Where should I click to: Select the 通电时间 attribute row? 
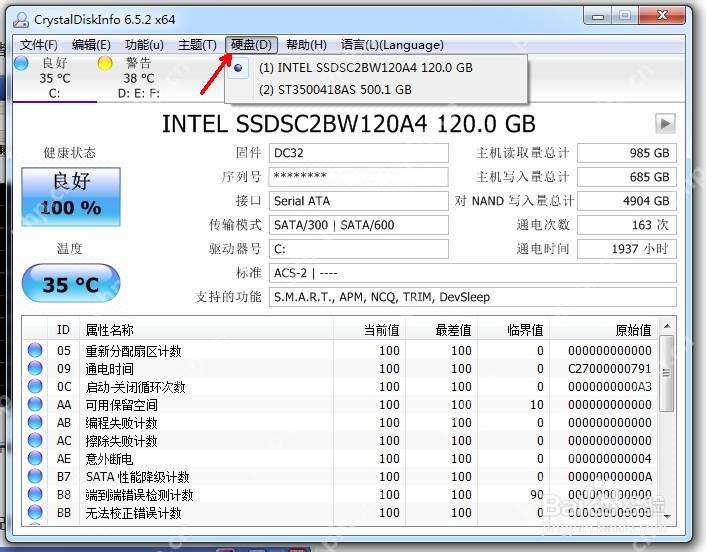[x=340, y=368]
